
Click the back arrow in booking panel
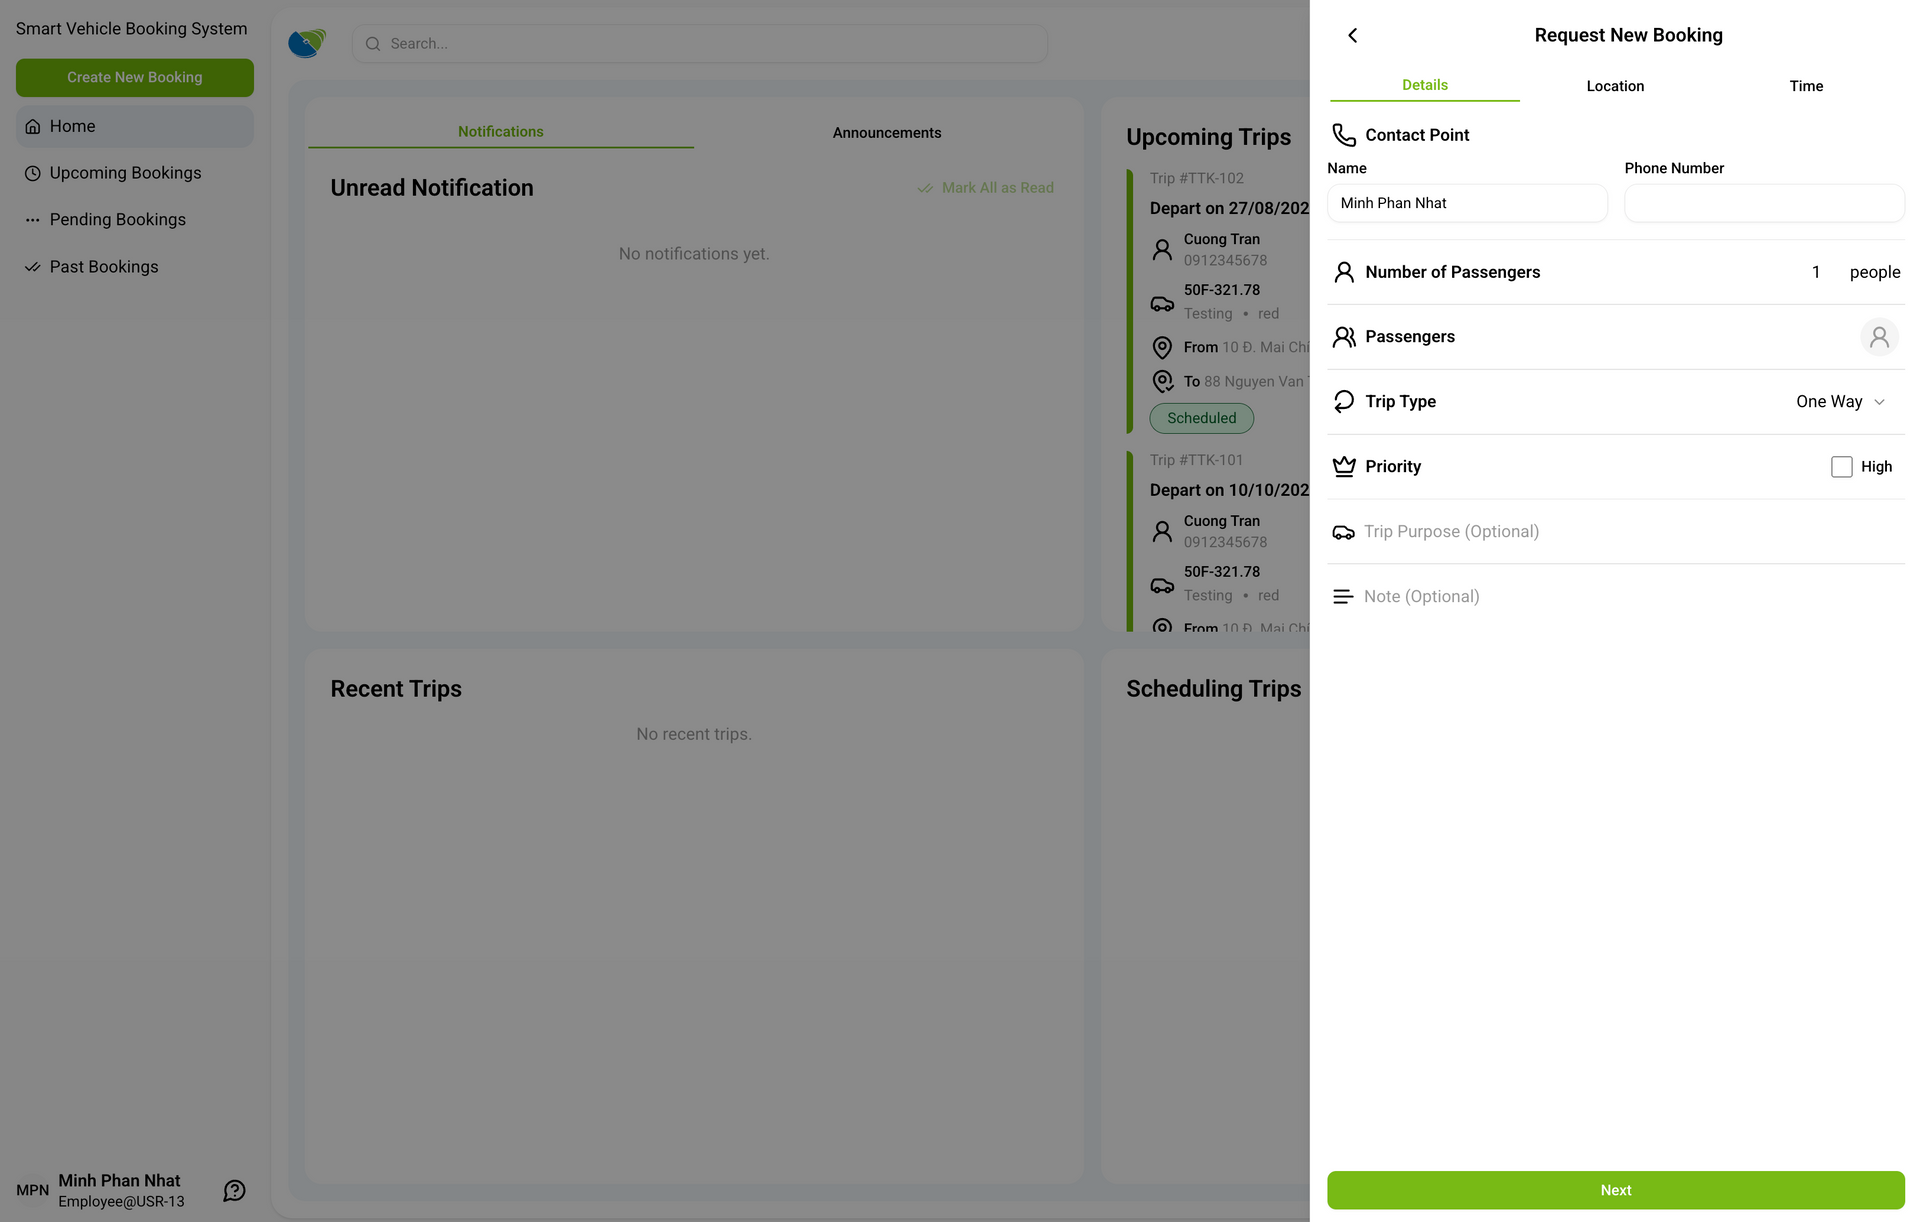tap(1352, 36)
